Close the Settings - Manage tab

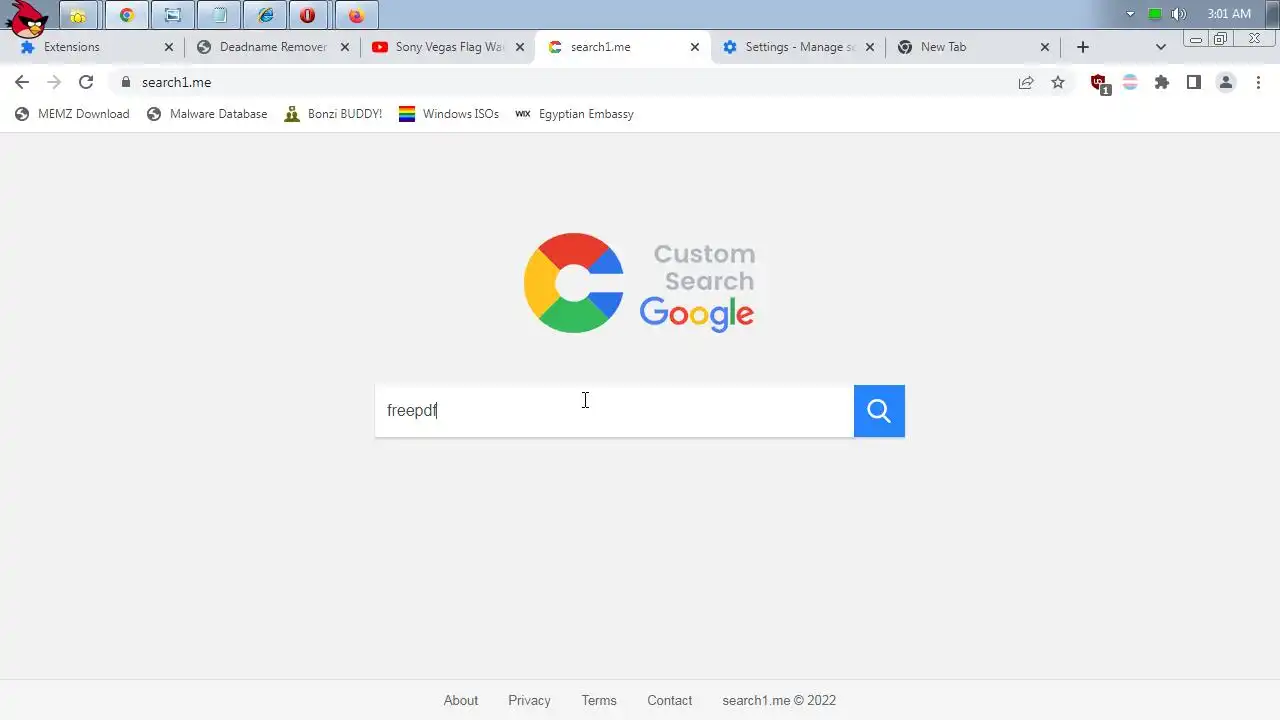click(x=870, y=47)
